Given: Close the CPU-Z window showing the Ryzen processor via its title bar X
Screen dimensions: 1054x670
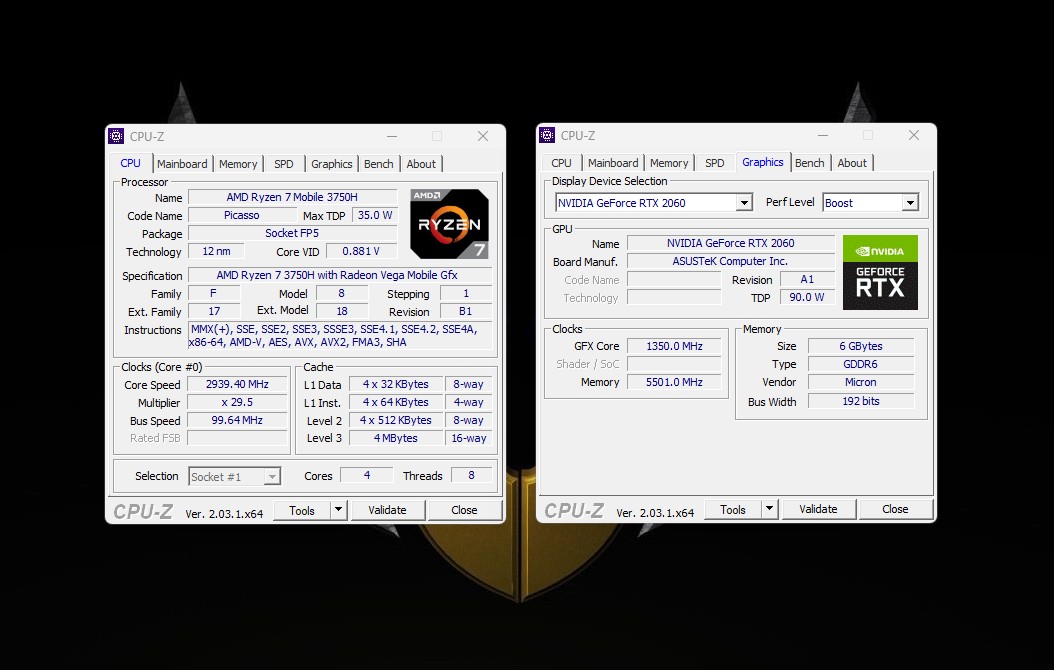Looking at the screenshot, I should click(483, 136).
